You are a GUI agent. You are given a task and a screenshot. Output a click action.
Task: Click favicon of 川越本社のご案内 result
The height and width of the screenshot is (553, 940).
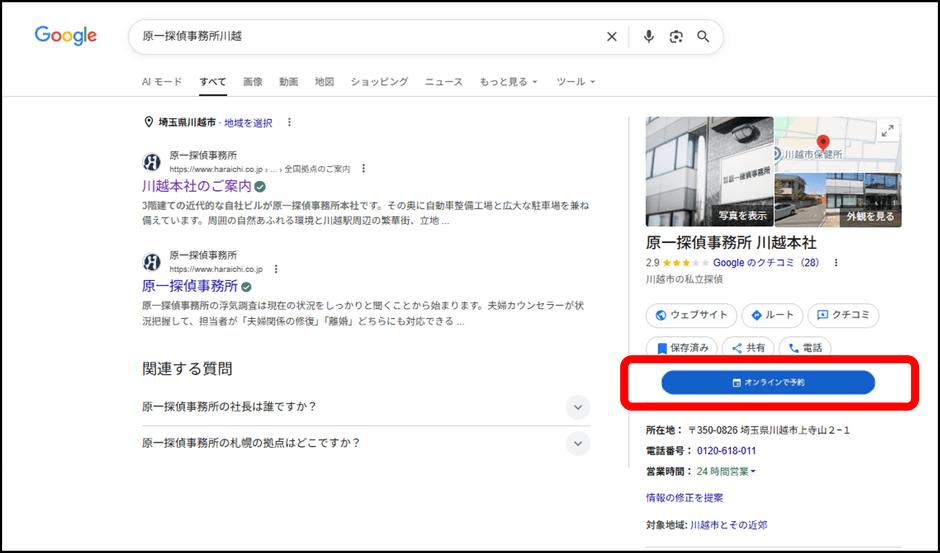pos(152,162)
